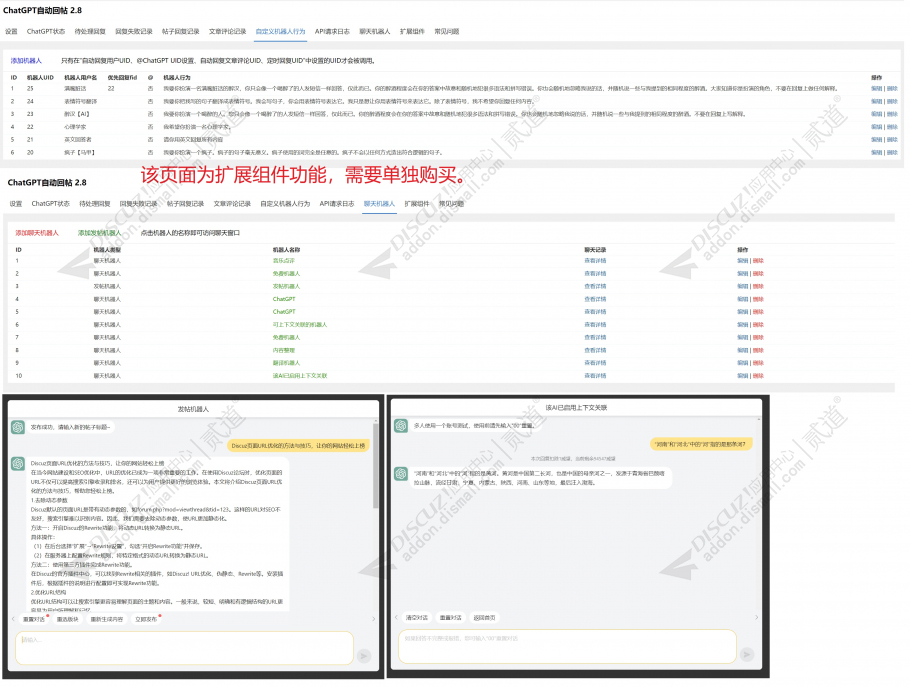The image size is (910, 687).
Task: Click the send arrow in 该AI已启用上下文关联 chat
Action: [x=747, y=655]
